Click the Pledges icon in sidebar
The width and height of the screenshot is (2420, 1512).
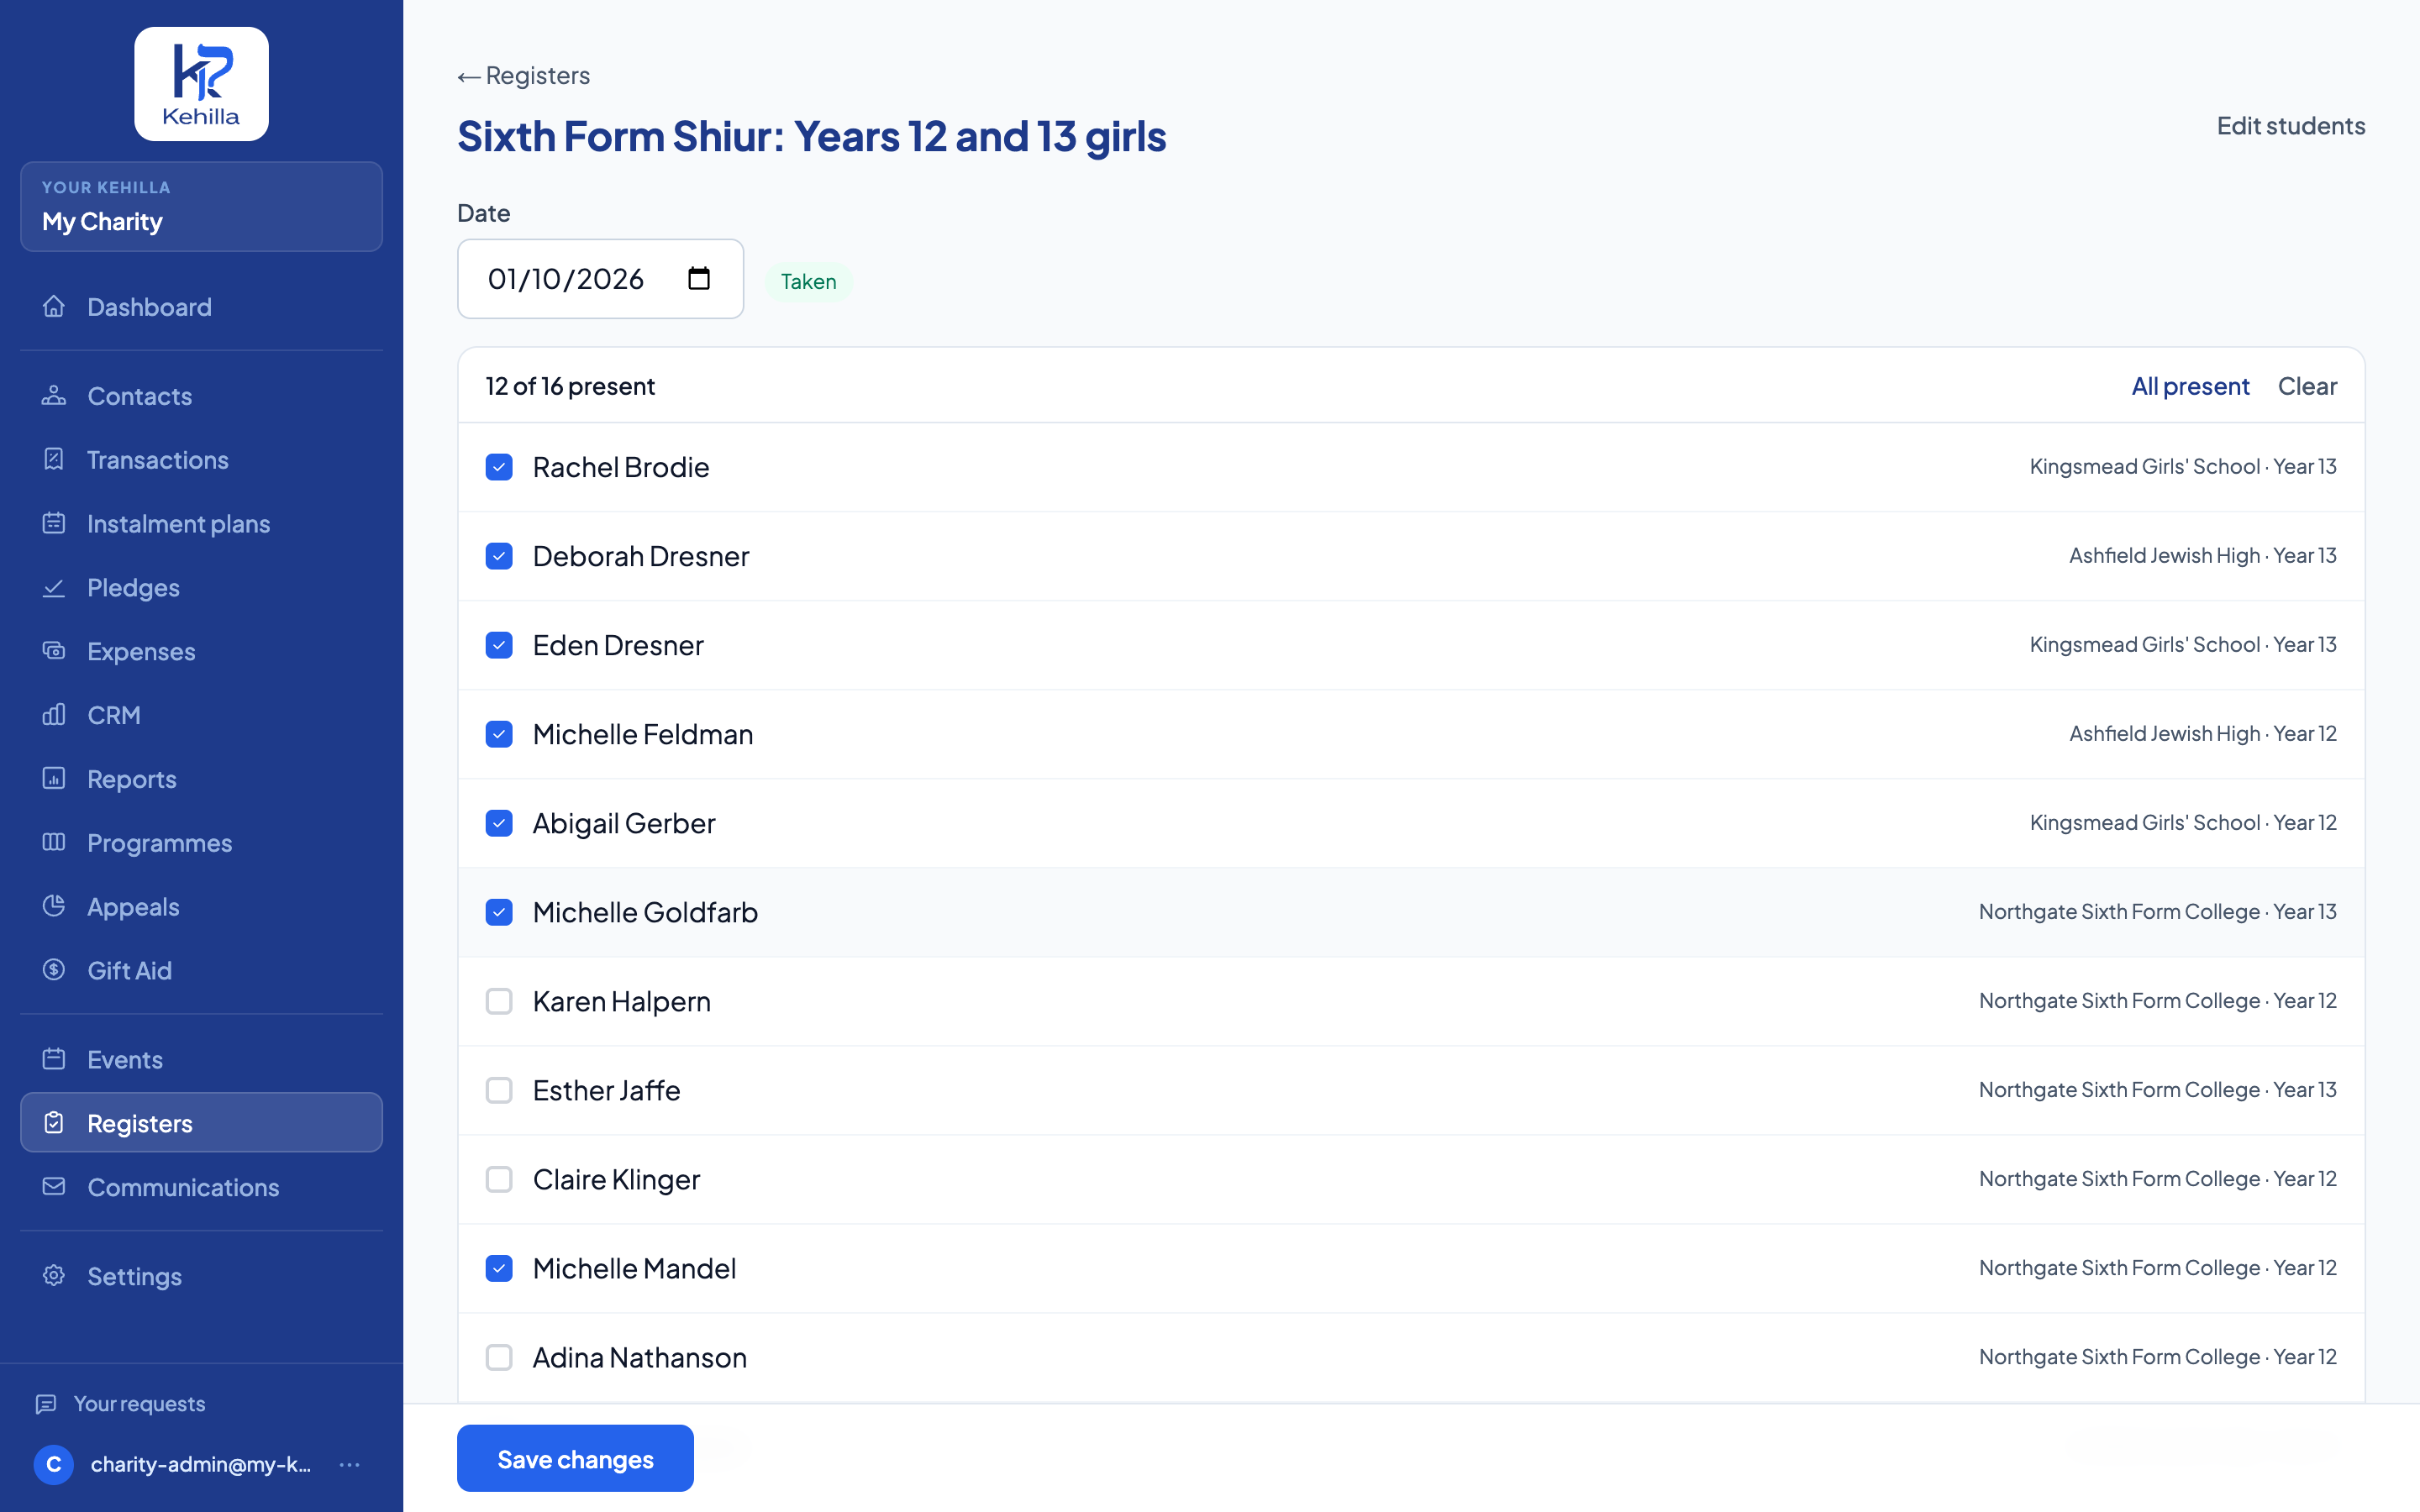click(54, 587)
